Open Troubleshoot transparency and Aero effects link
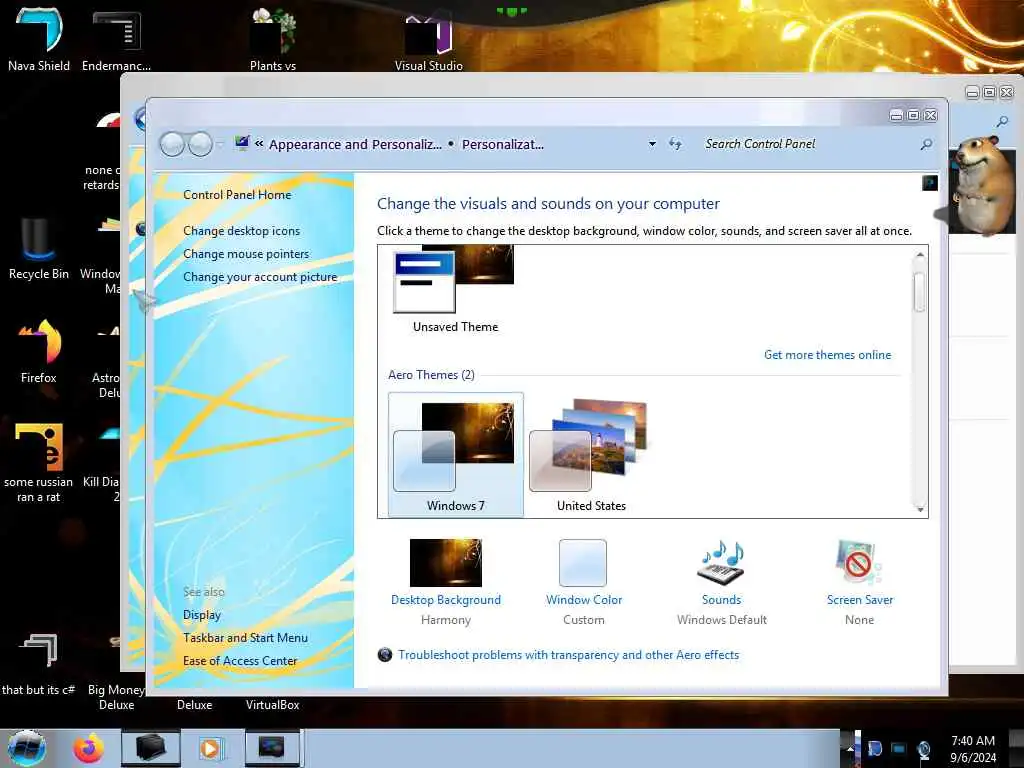This screenshot has height=768, width=1024. tap(568, 654)
